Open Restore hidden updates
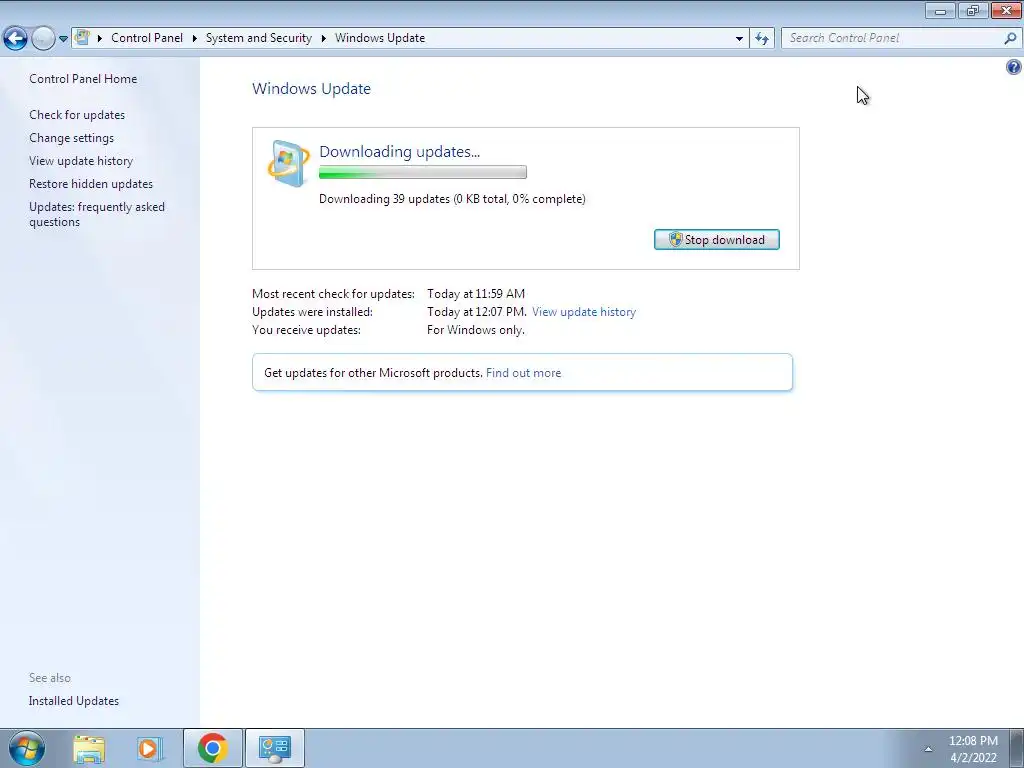Viewport: 1024px width, 768px height. (x=91, y=184)
